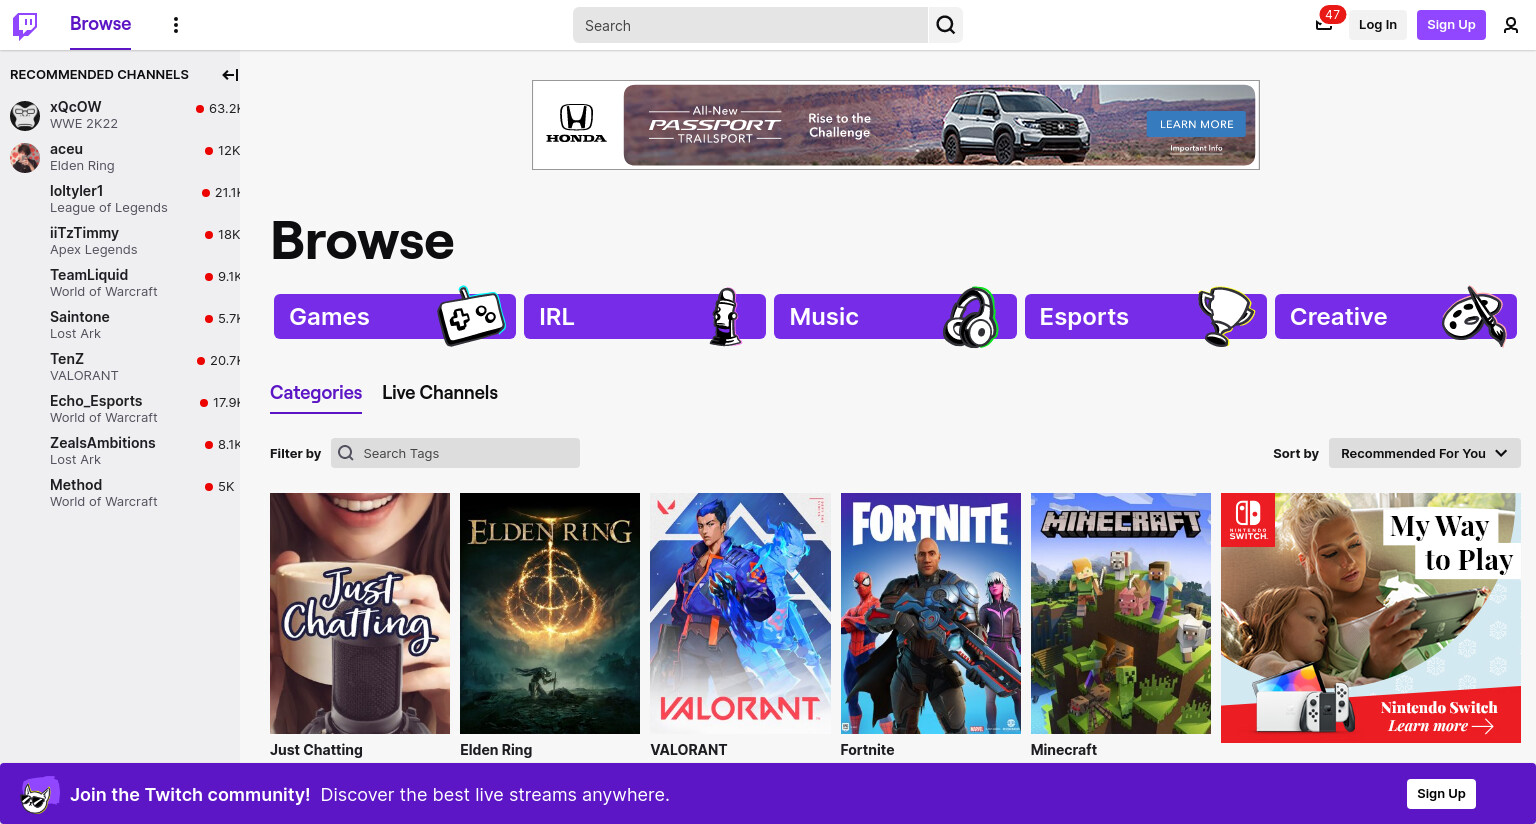
Task: Click the Elden Ring title link
Action: pyautogui.click(x=496, y=750)
